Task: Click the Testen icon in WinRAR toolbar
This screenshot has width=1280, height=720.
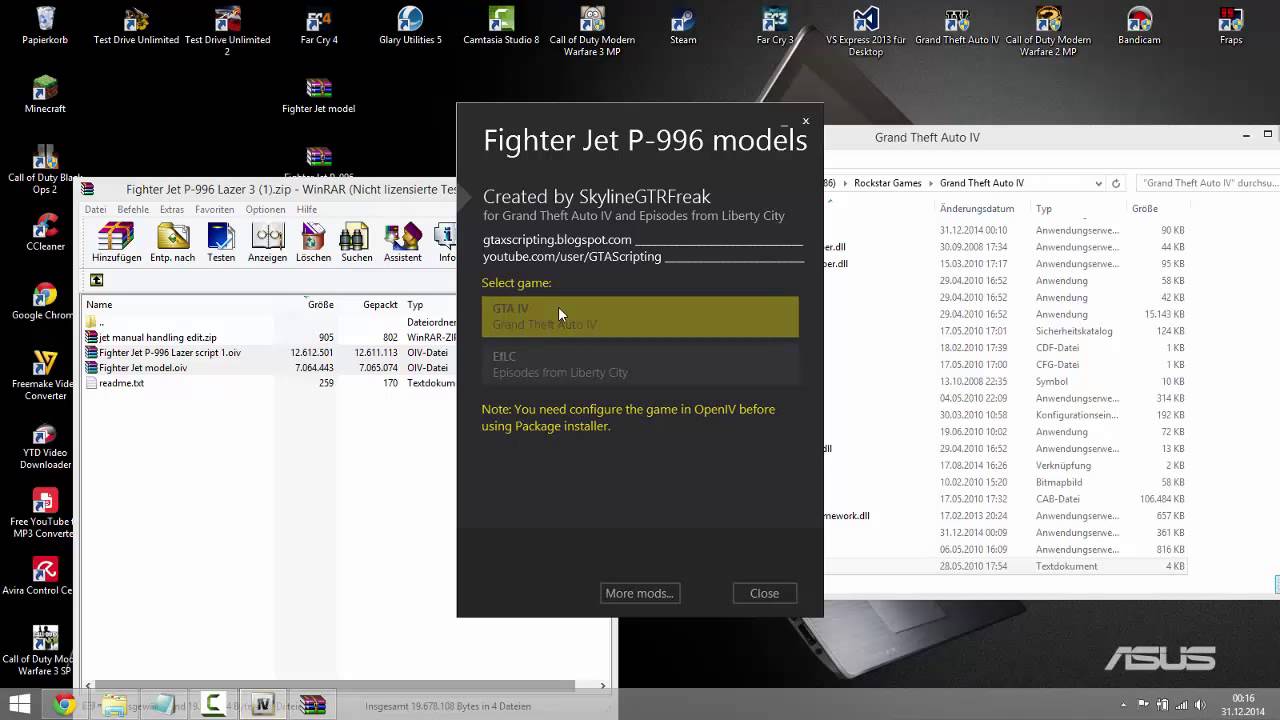Action: pos(221,243)
